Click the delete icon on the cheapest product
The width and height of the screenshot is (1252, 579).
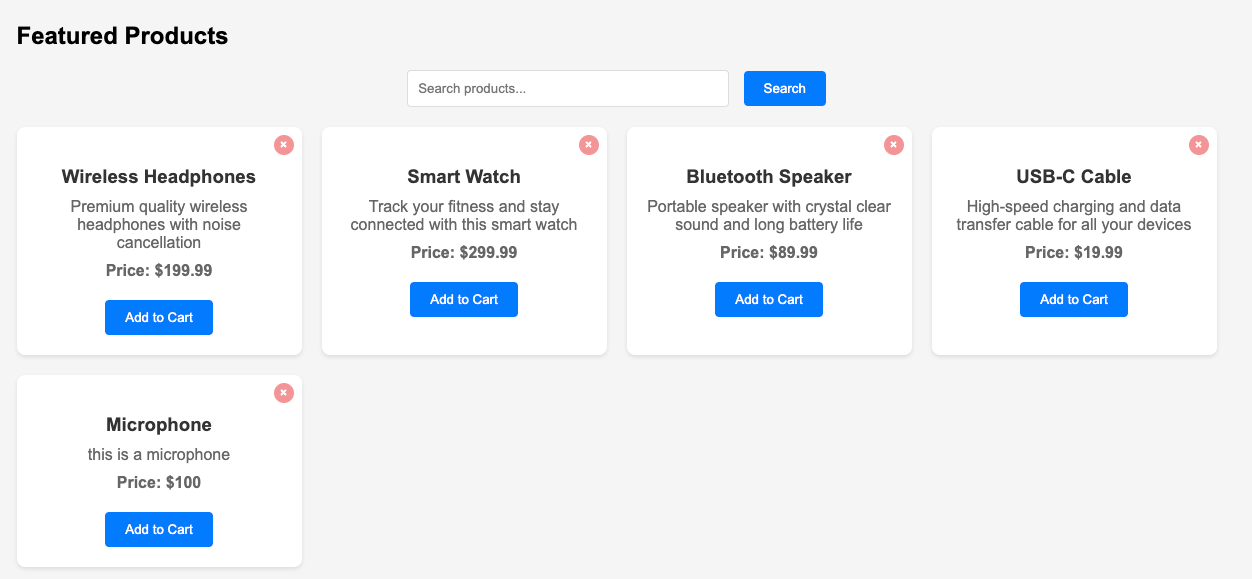pos(1198,144)
